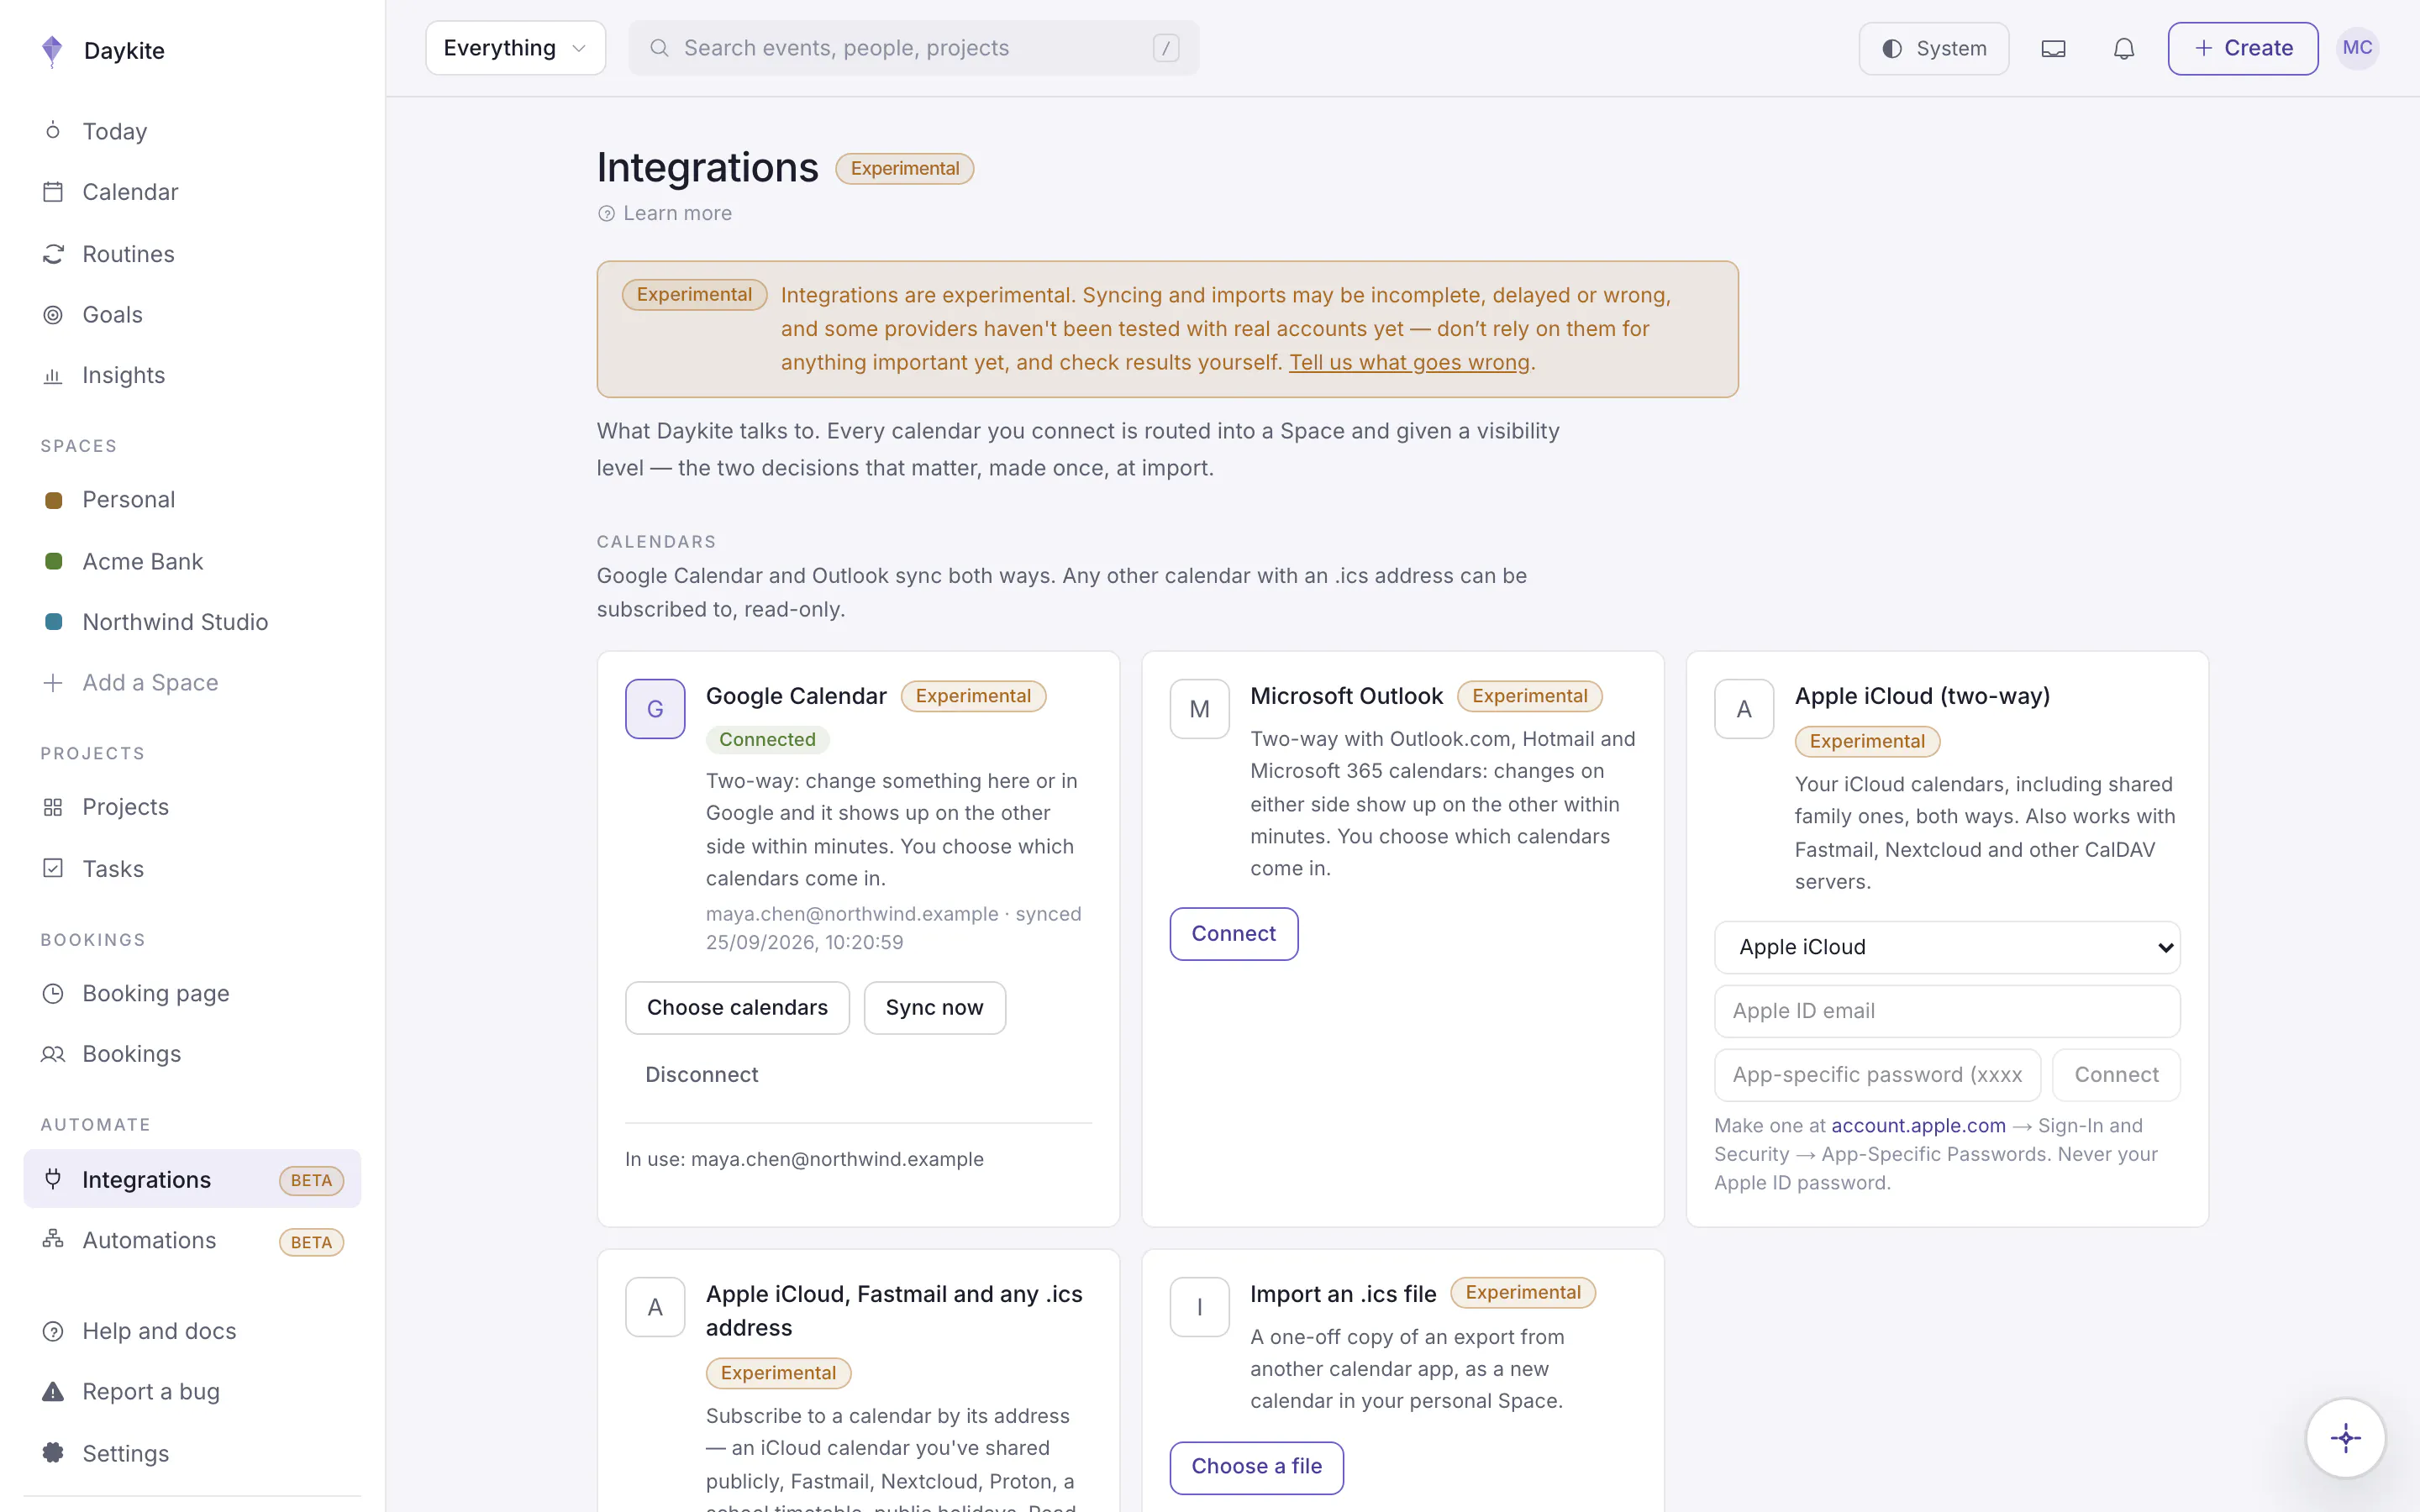Image resolution: width=2420 pixels, height=1512 pixels.
Task: Connect Microsoft Outlook
Action: [1233, 933]
